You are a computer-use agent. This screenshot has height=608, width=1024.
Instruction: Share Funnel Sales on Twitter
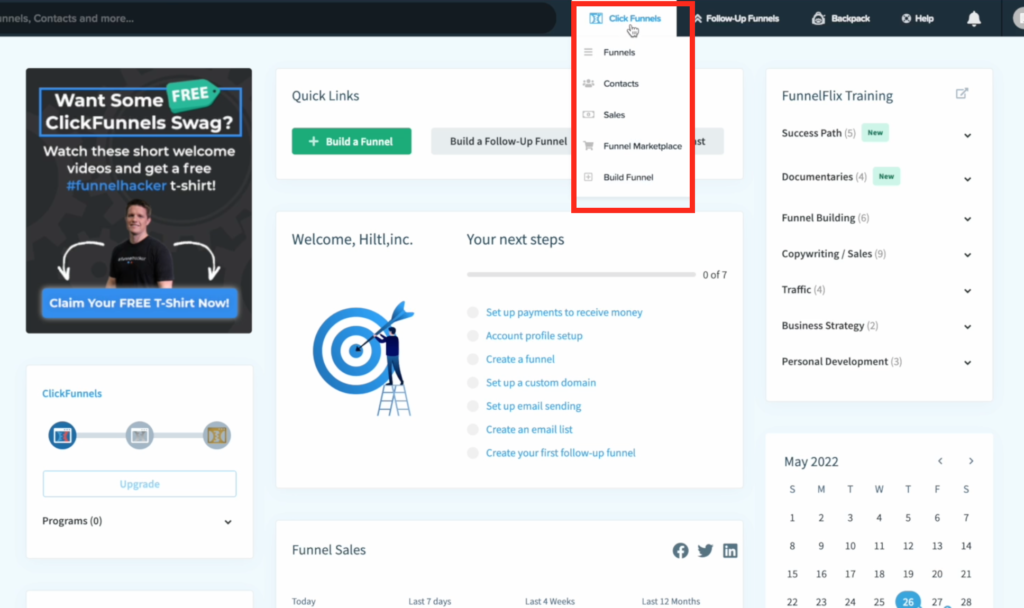tap(705, 551)
